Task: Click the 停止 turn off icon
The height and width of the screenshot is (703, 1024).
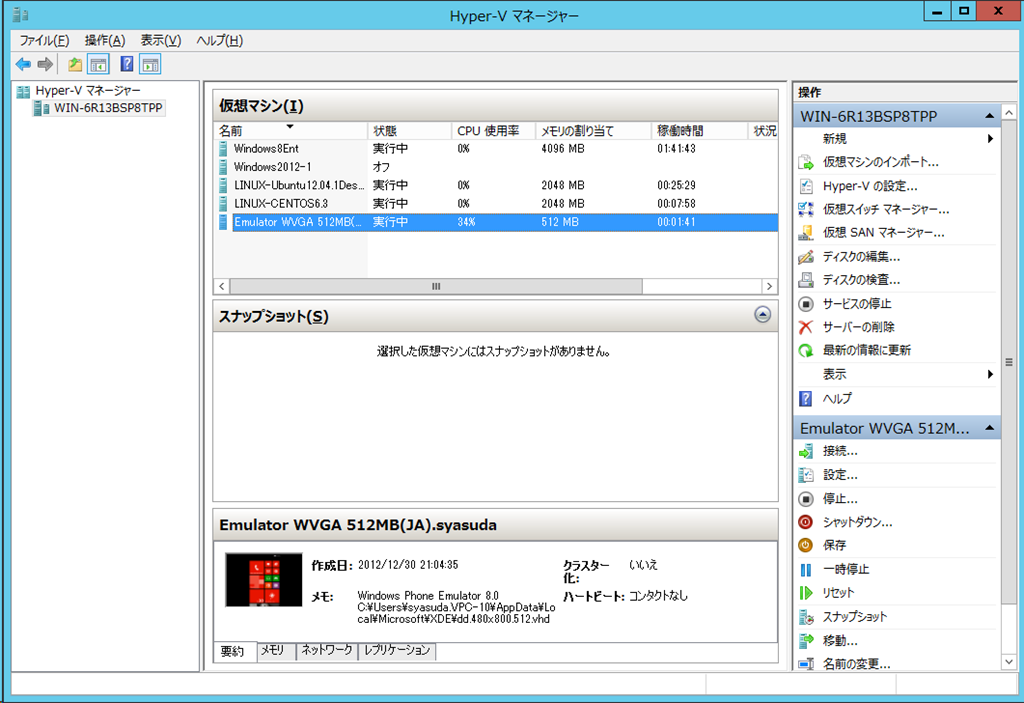Action: click(806, 499)
